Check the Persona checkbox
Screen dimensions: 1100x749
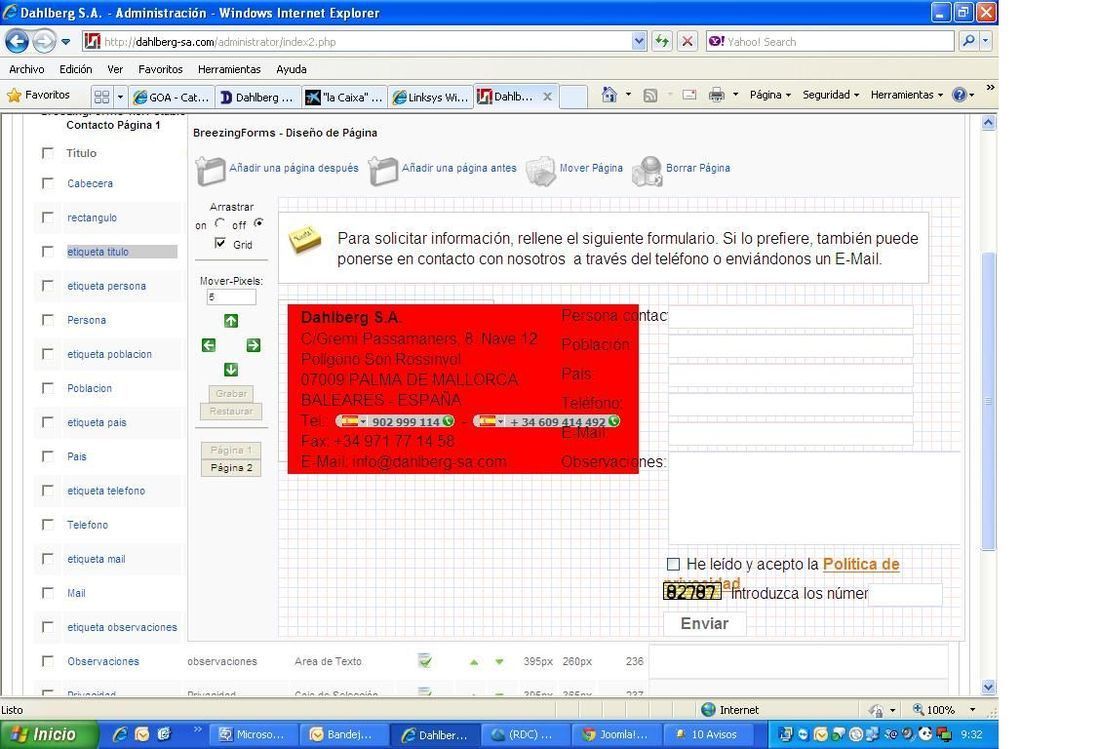click(x=48, y=320)
